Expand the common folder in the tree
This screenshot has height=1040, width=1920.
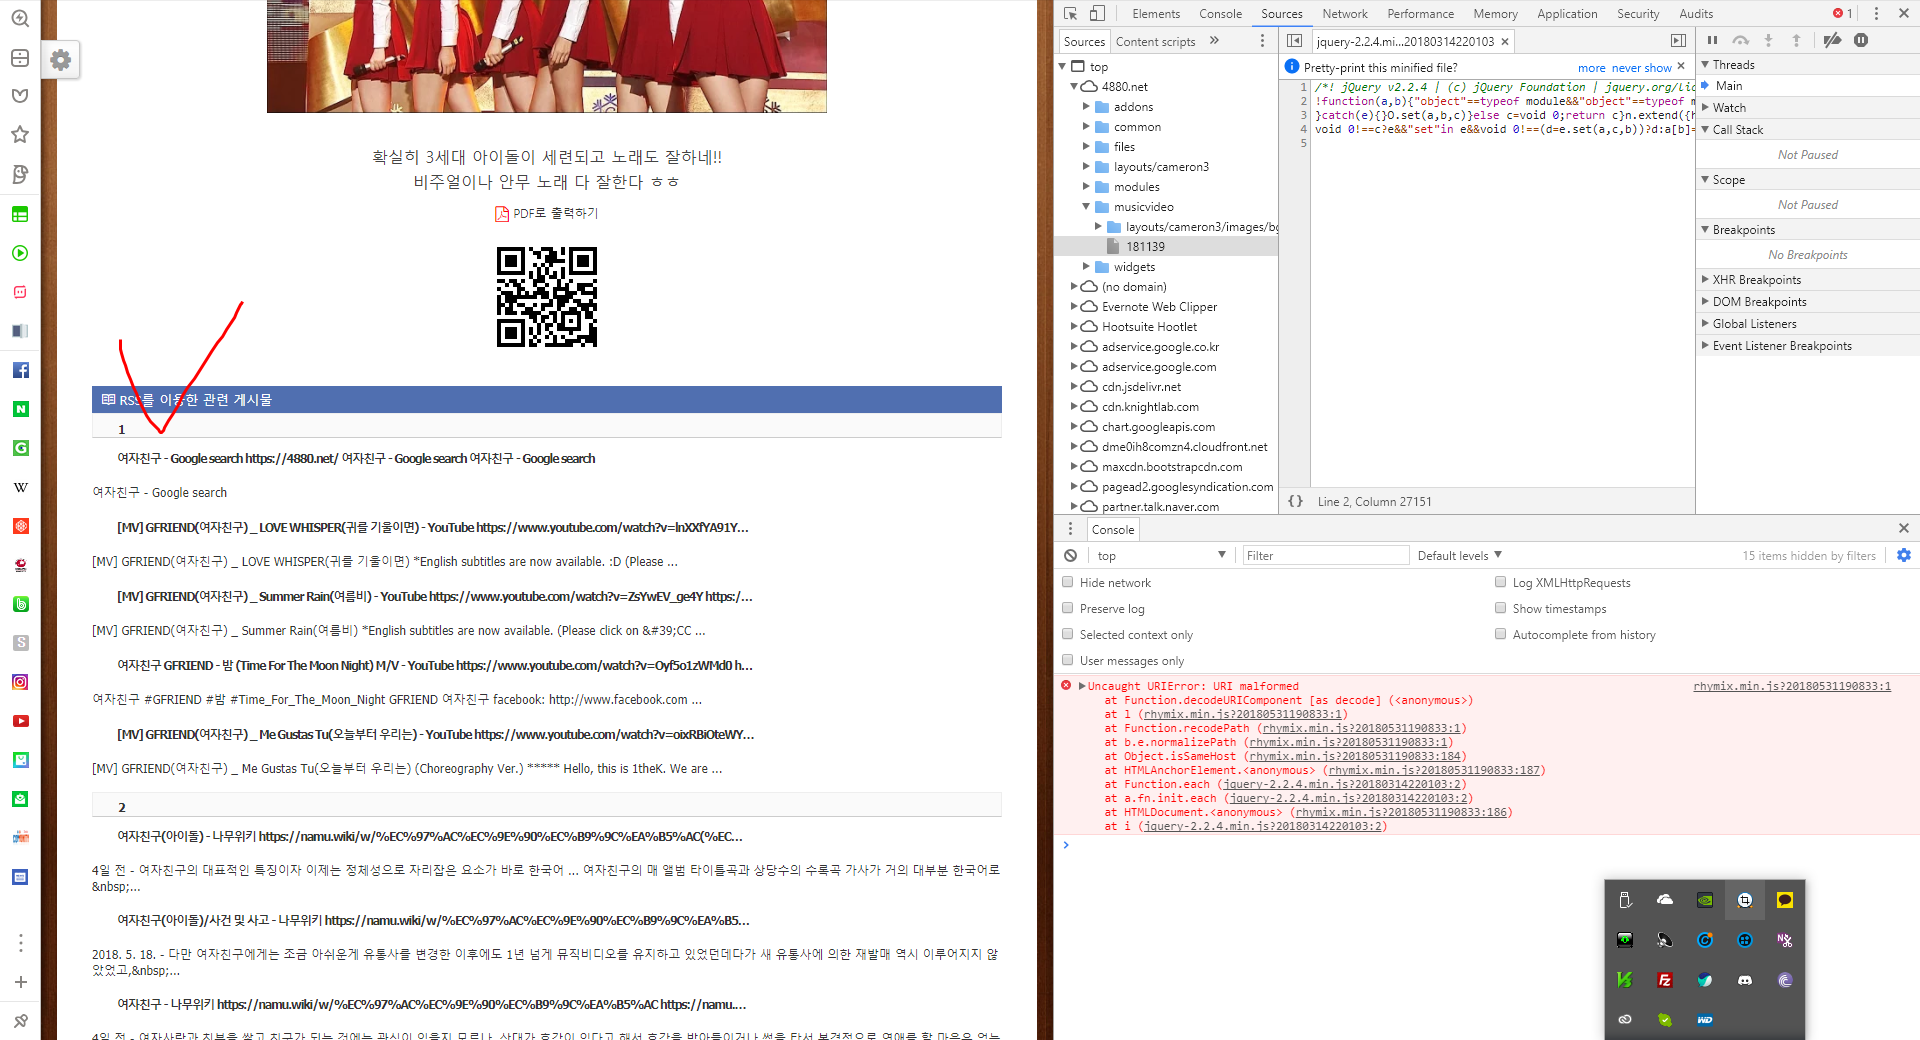coord(1087,126)
